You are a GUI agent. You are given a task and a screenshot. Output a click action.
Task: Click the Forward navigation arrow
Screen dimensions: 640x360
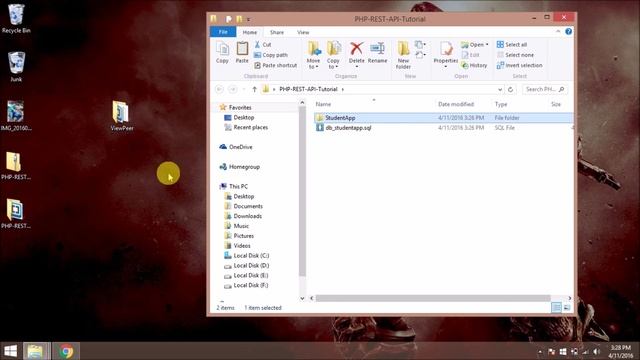click(x=233, y=89)
